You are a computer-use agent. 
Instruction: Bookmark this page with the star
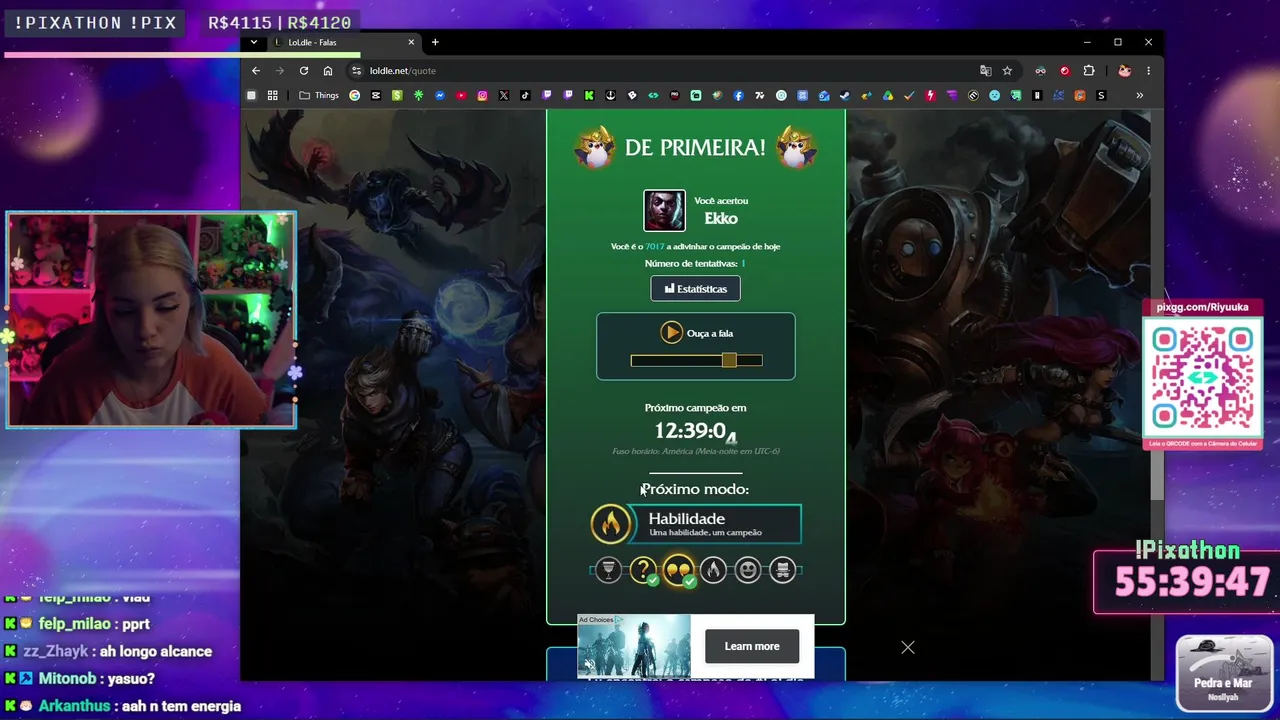click(x=1007, y=71)
